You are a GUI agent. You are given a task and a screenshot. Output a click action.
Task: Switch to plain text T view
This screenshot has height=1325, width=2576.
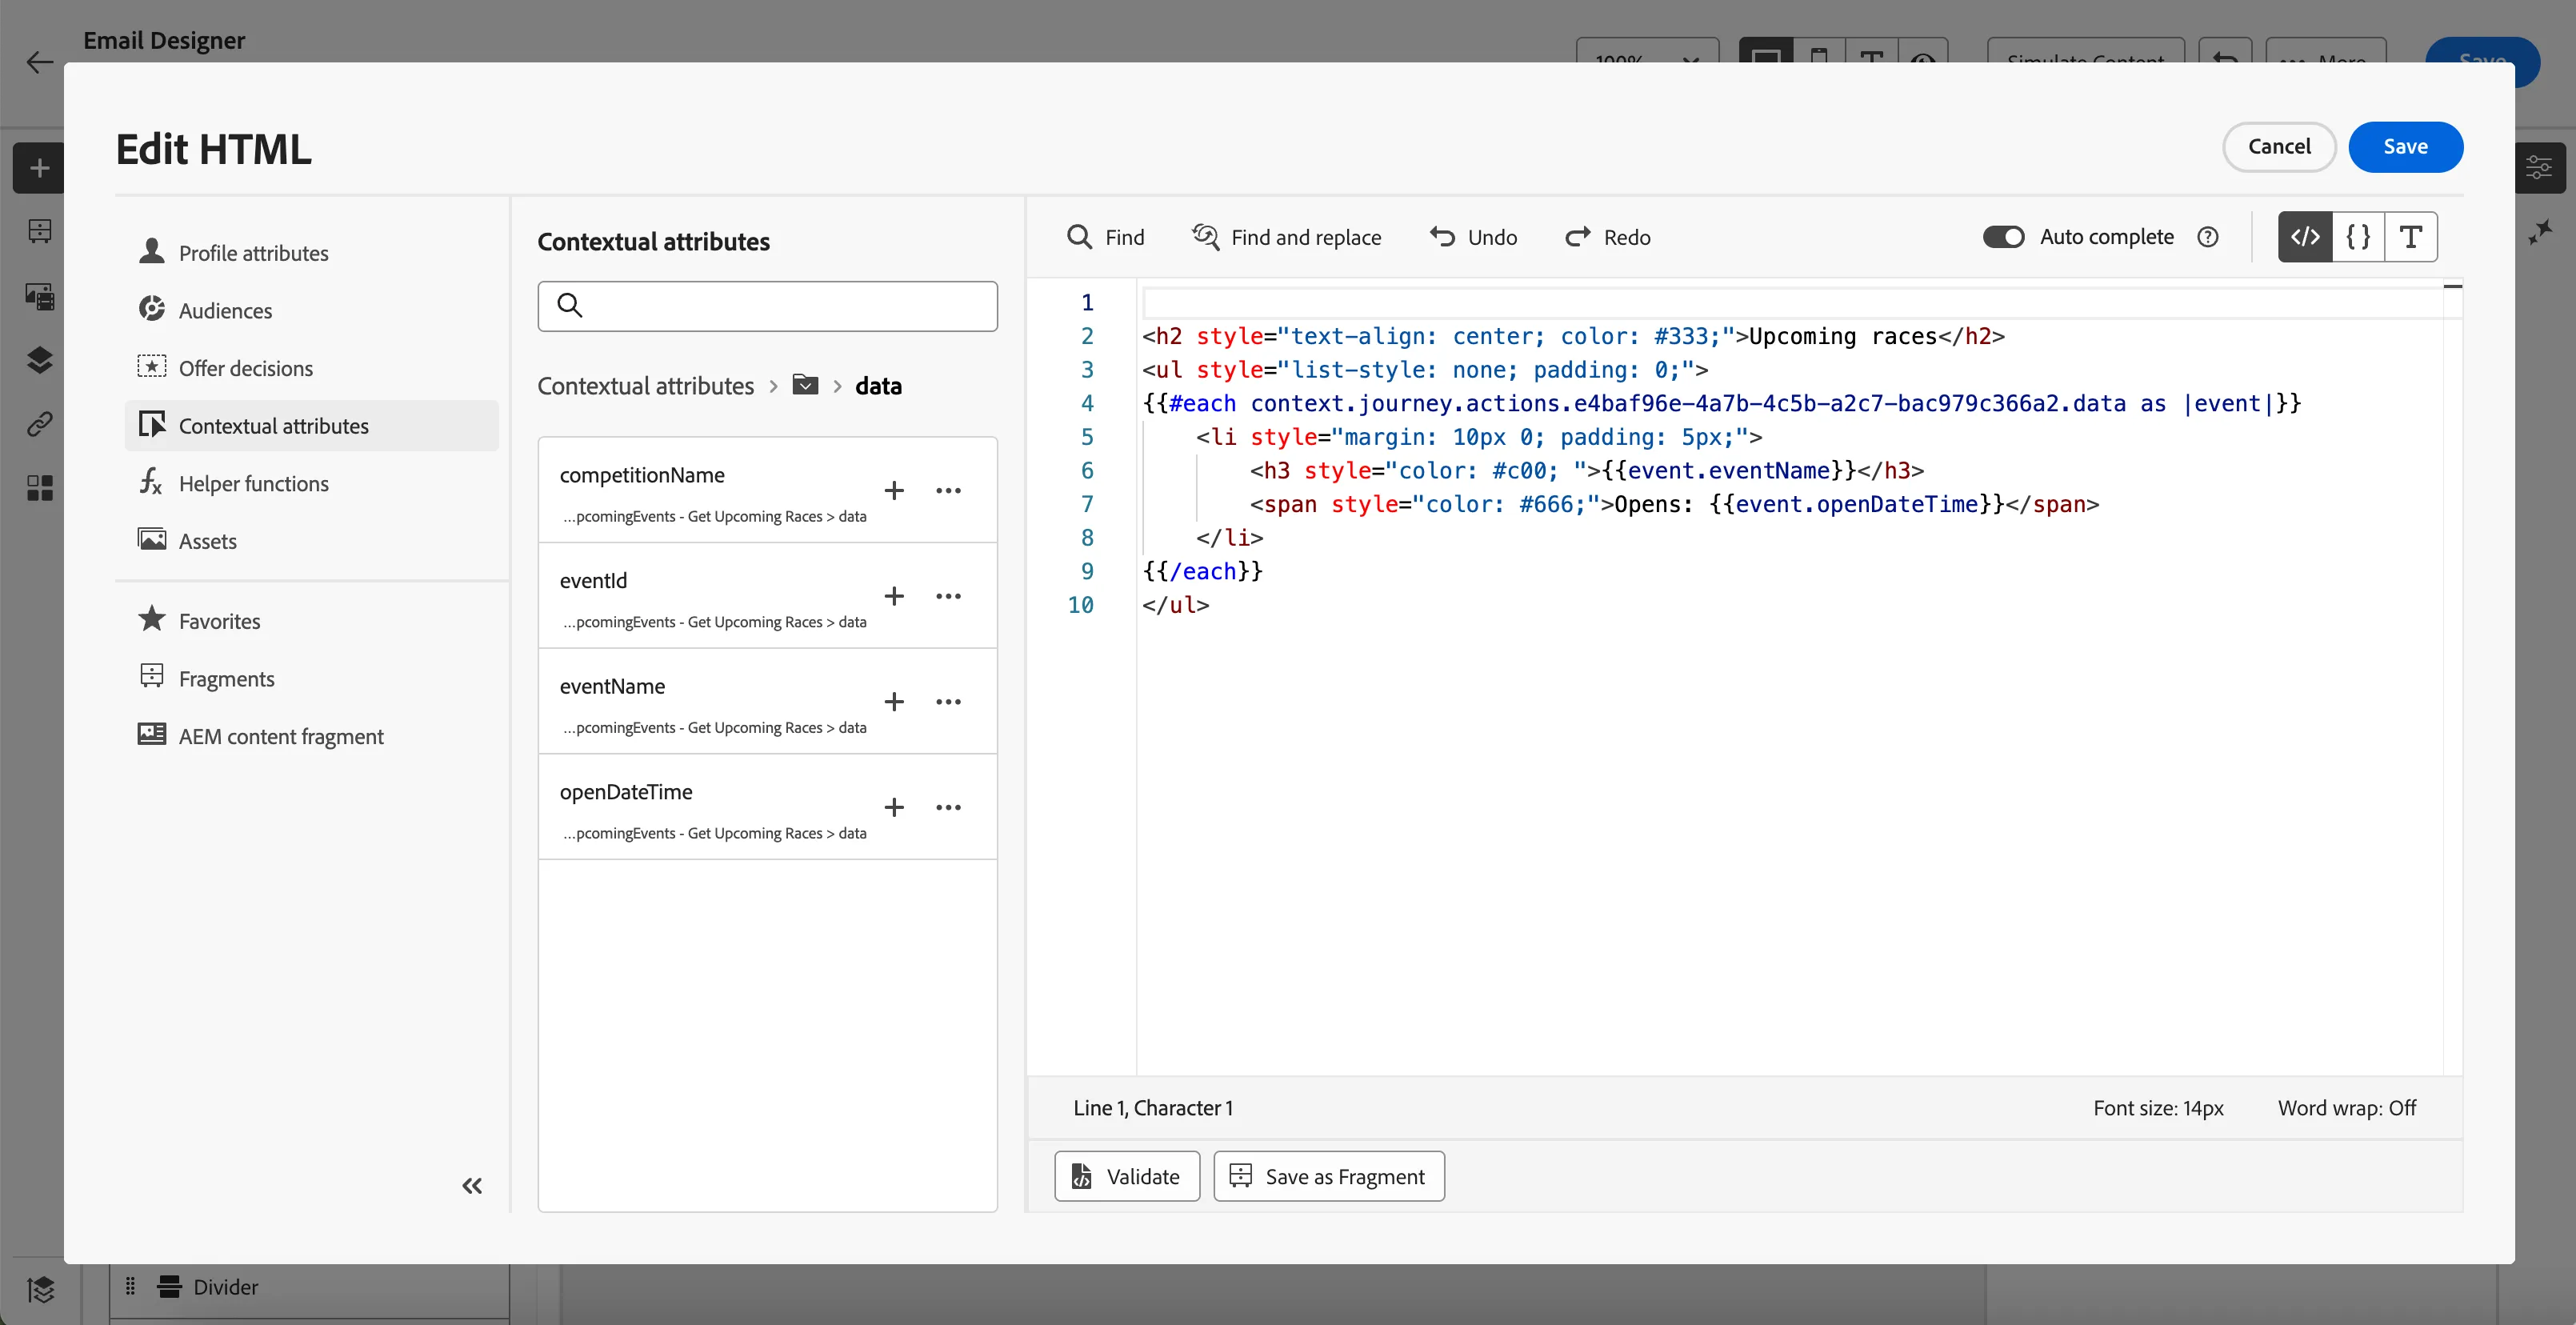click(2410, 237)
